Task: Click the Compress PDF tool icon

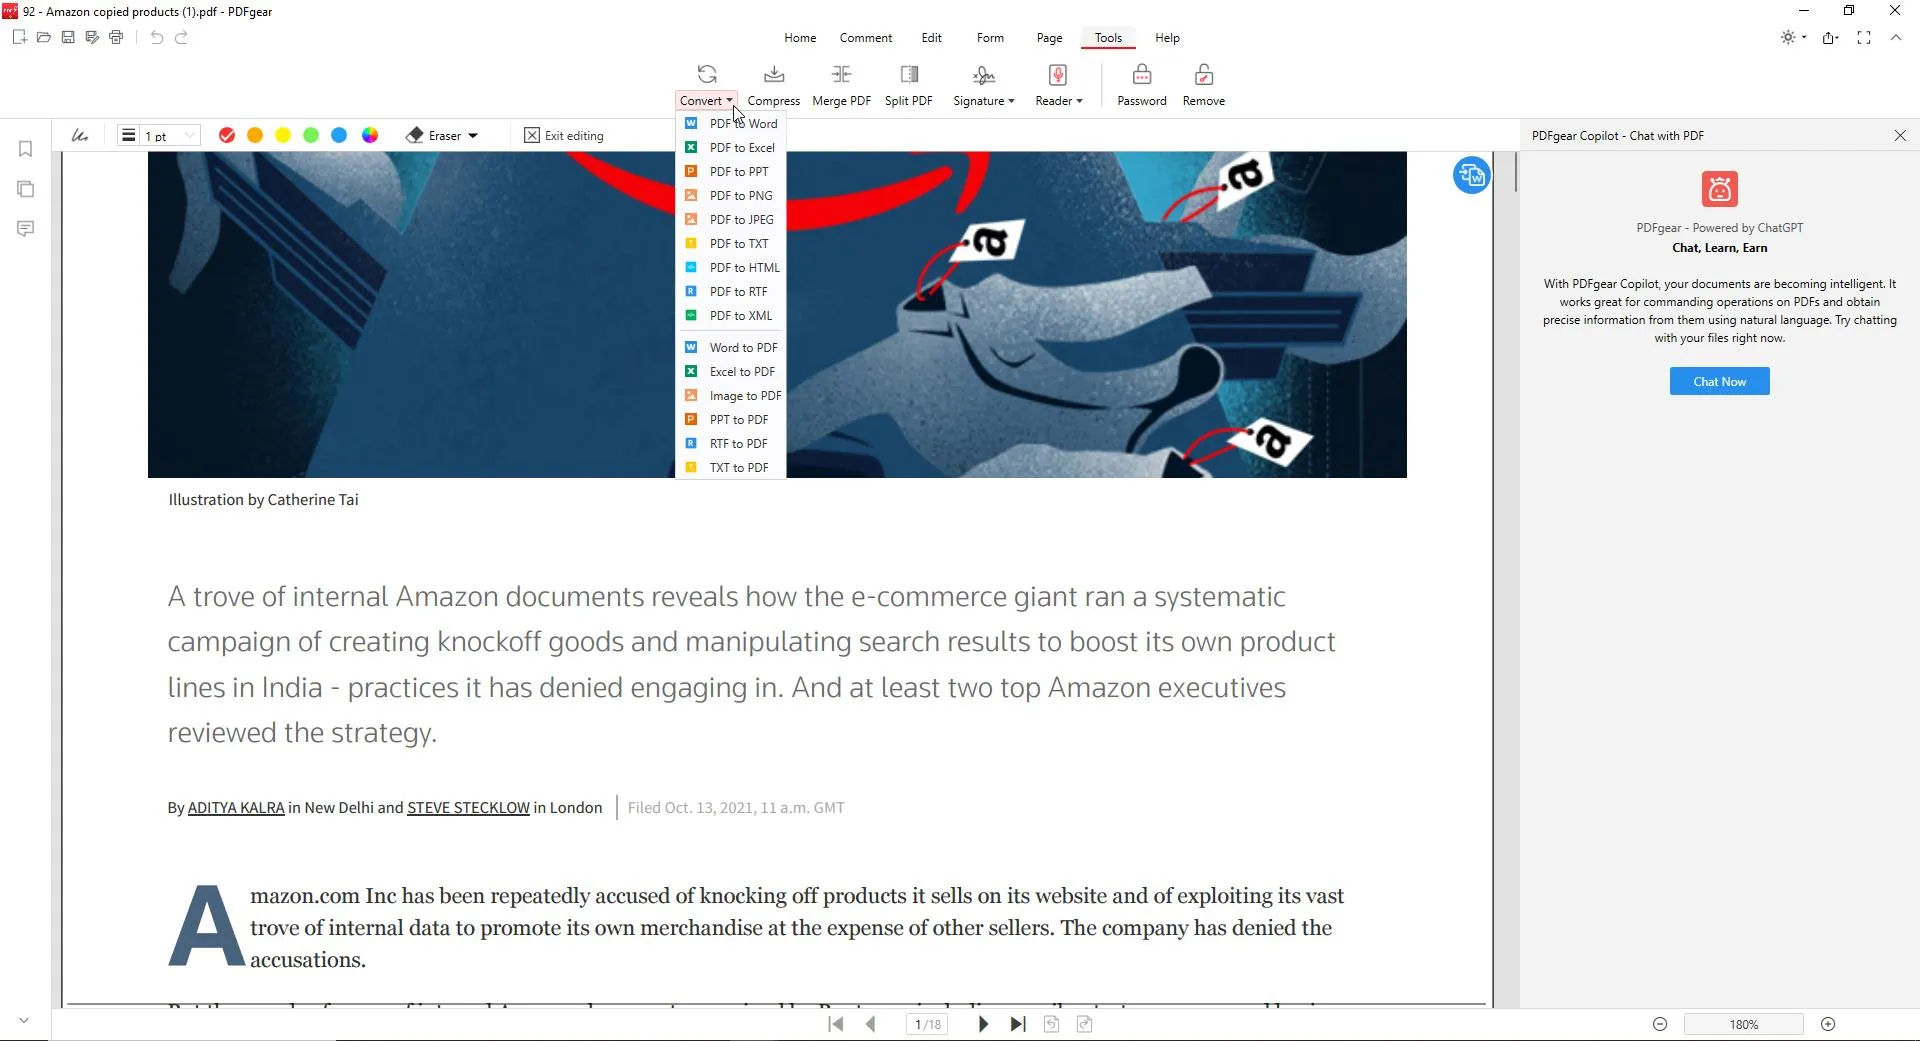Action: point(773,76)
